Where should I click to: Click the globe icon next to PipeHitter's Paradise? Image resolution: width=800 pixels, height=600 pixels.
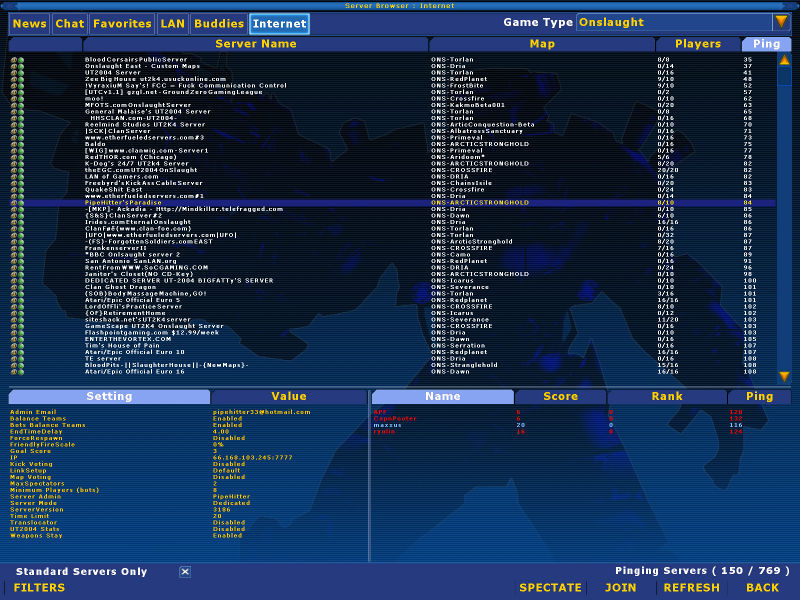[x=13, y=204]
